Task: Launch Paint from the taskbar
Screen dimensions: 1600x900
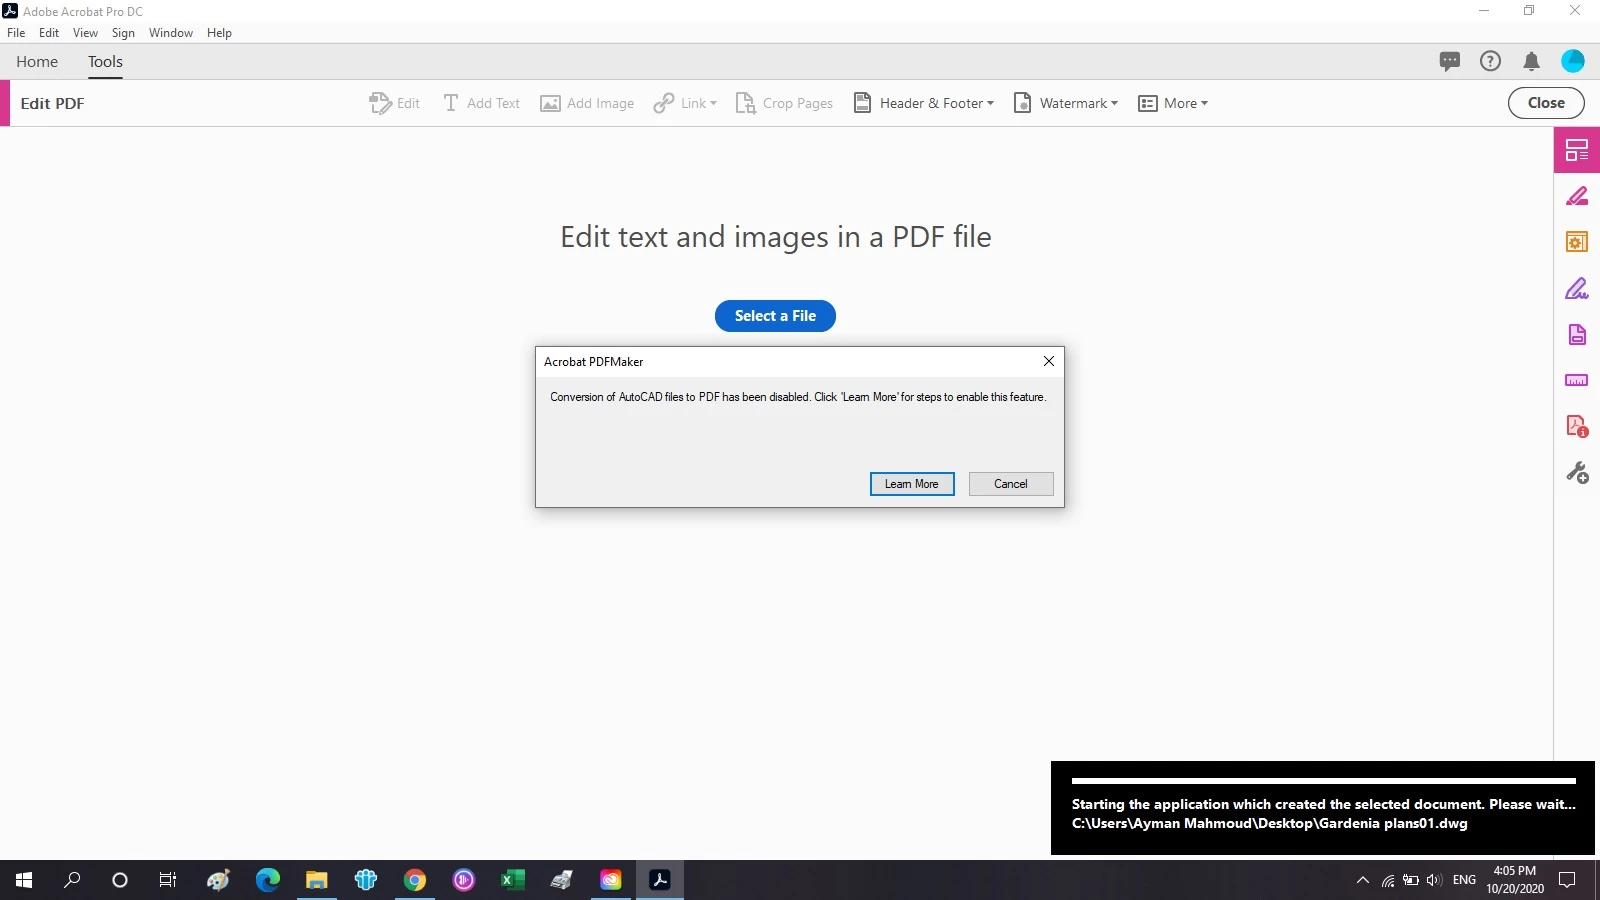Action: click(x=218, y=880)
